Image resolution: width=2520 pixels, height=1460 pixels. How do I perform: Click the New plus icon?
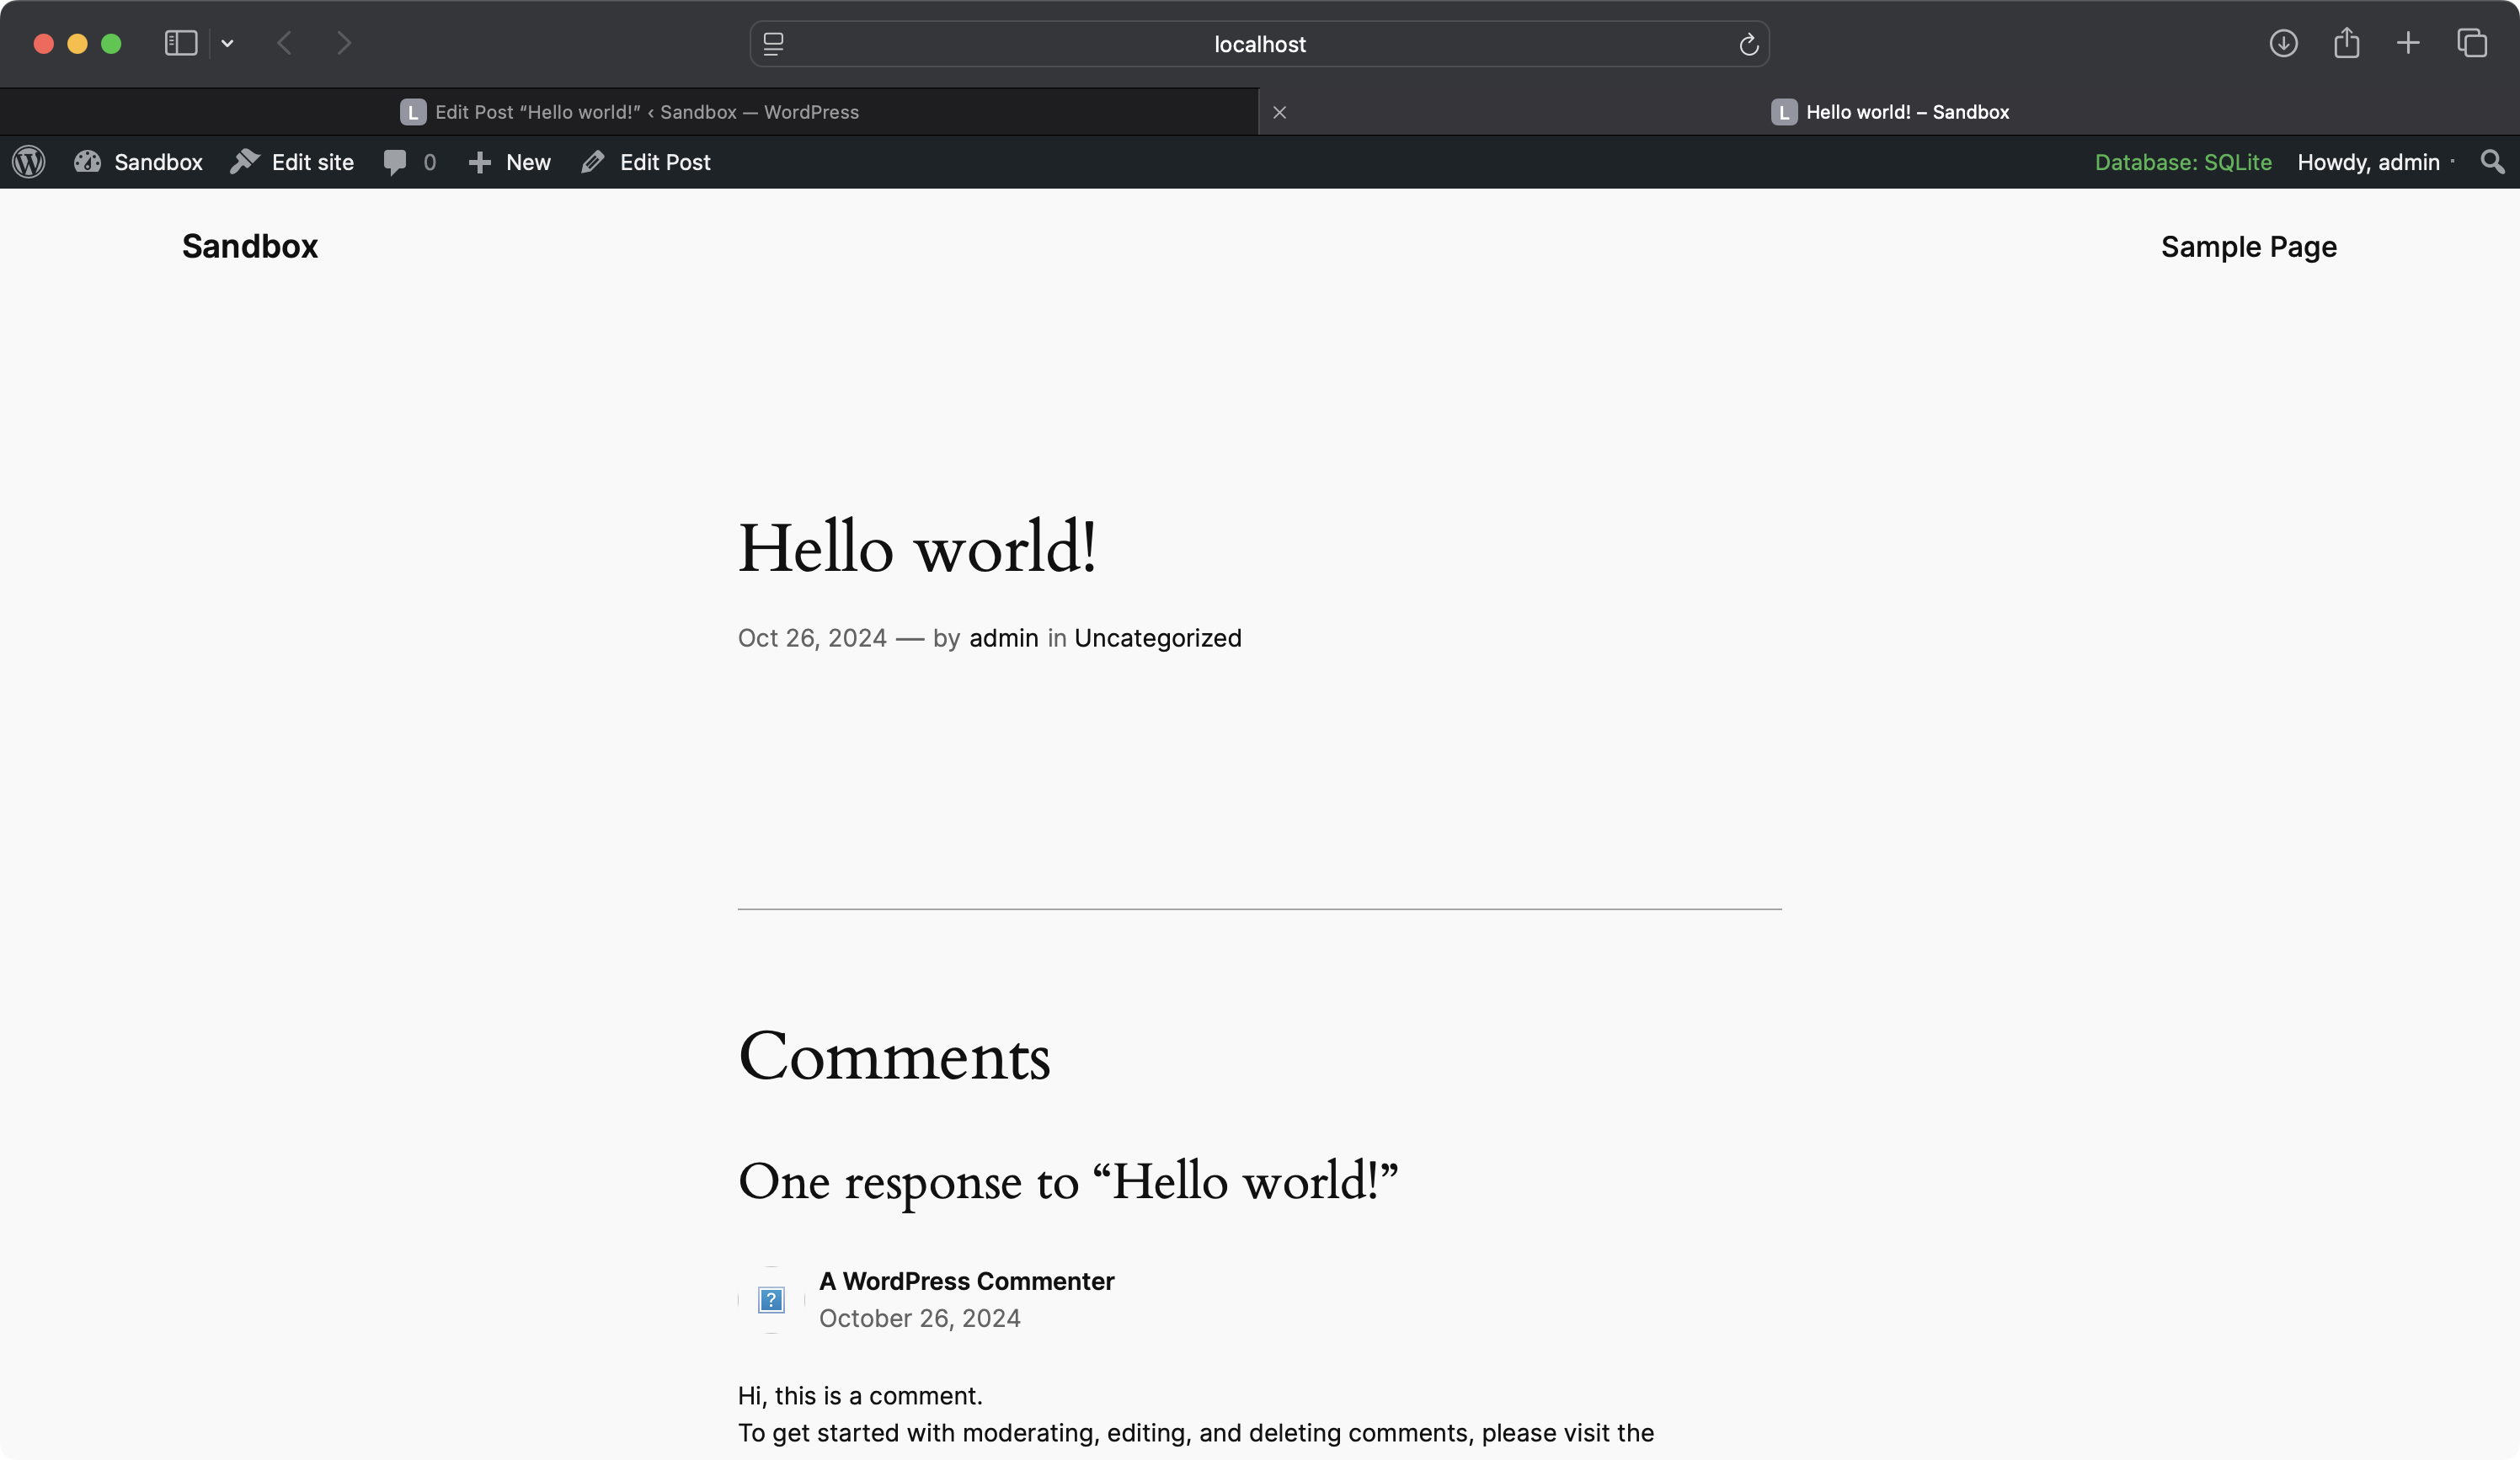[480, 162]
